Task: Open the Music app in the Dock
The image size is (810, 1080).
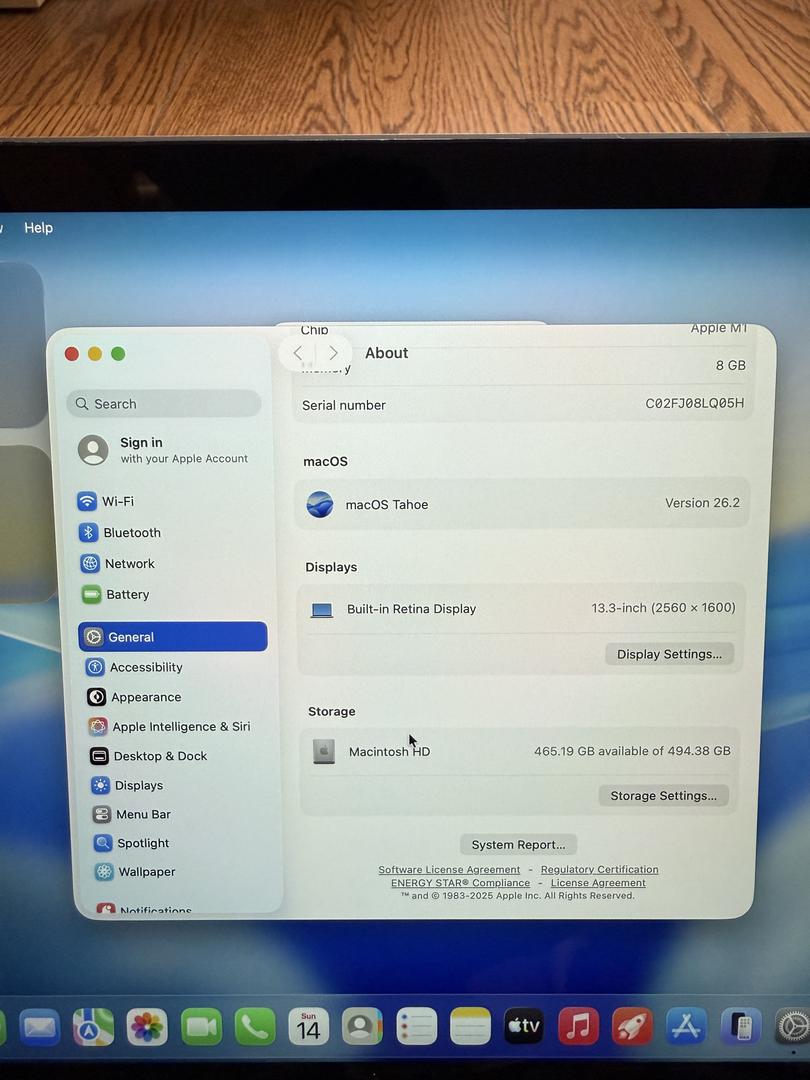Action: tap(578, 1026)
